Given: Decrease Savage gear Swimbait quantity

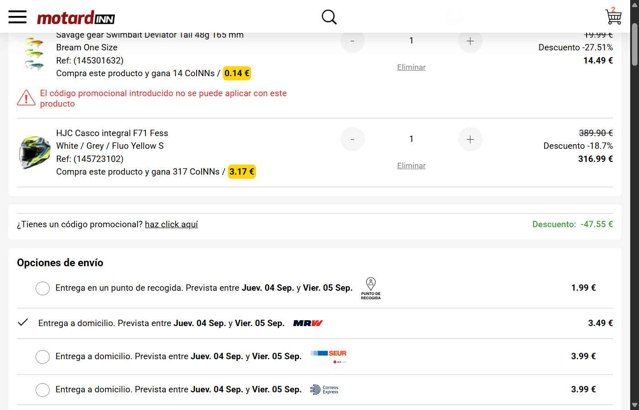Looking at the screenshot, I should click(x=352, y=41).
